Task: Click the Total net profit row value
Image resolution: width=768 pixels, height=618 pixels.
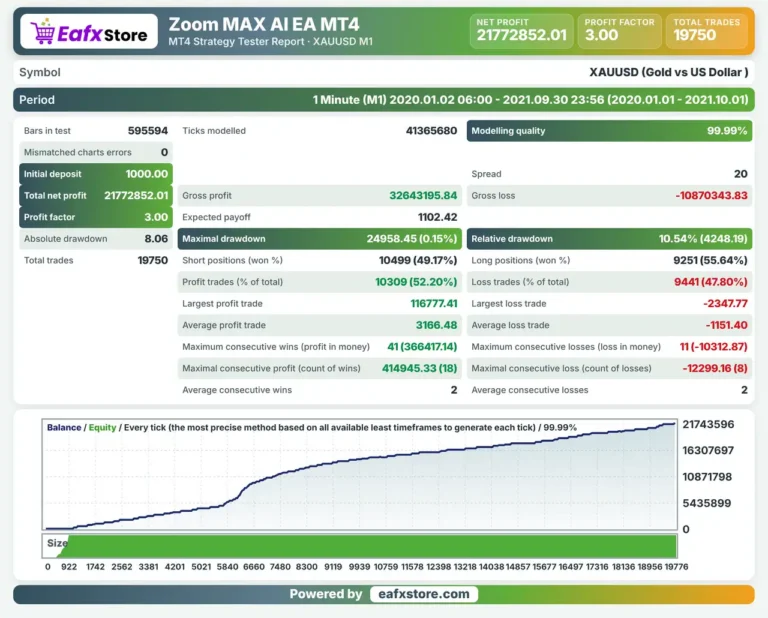Action: 136,195
